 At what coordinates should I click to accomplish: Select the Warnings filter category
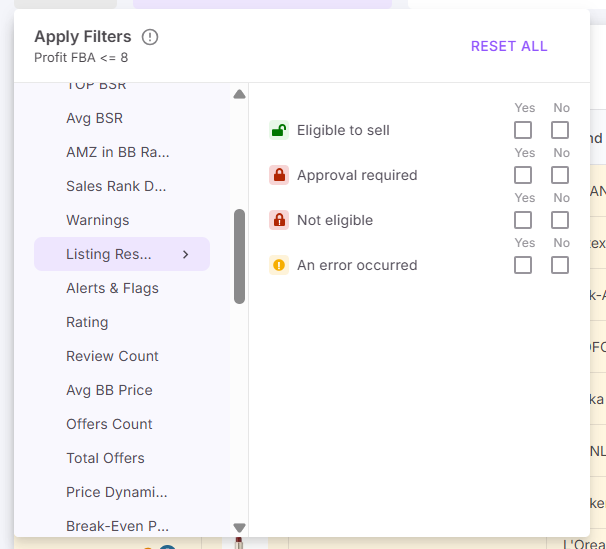pyautogui.click(x=98, y=220)
